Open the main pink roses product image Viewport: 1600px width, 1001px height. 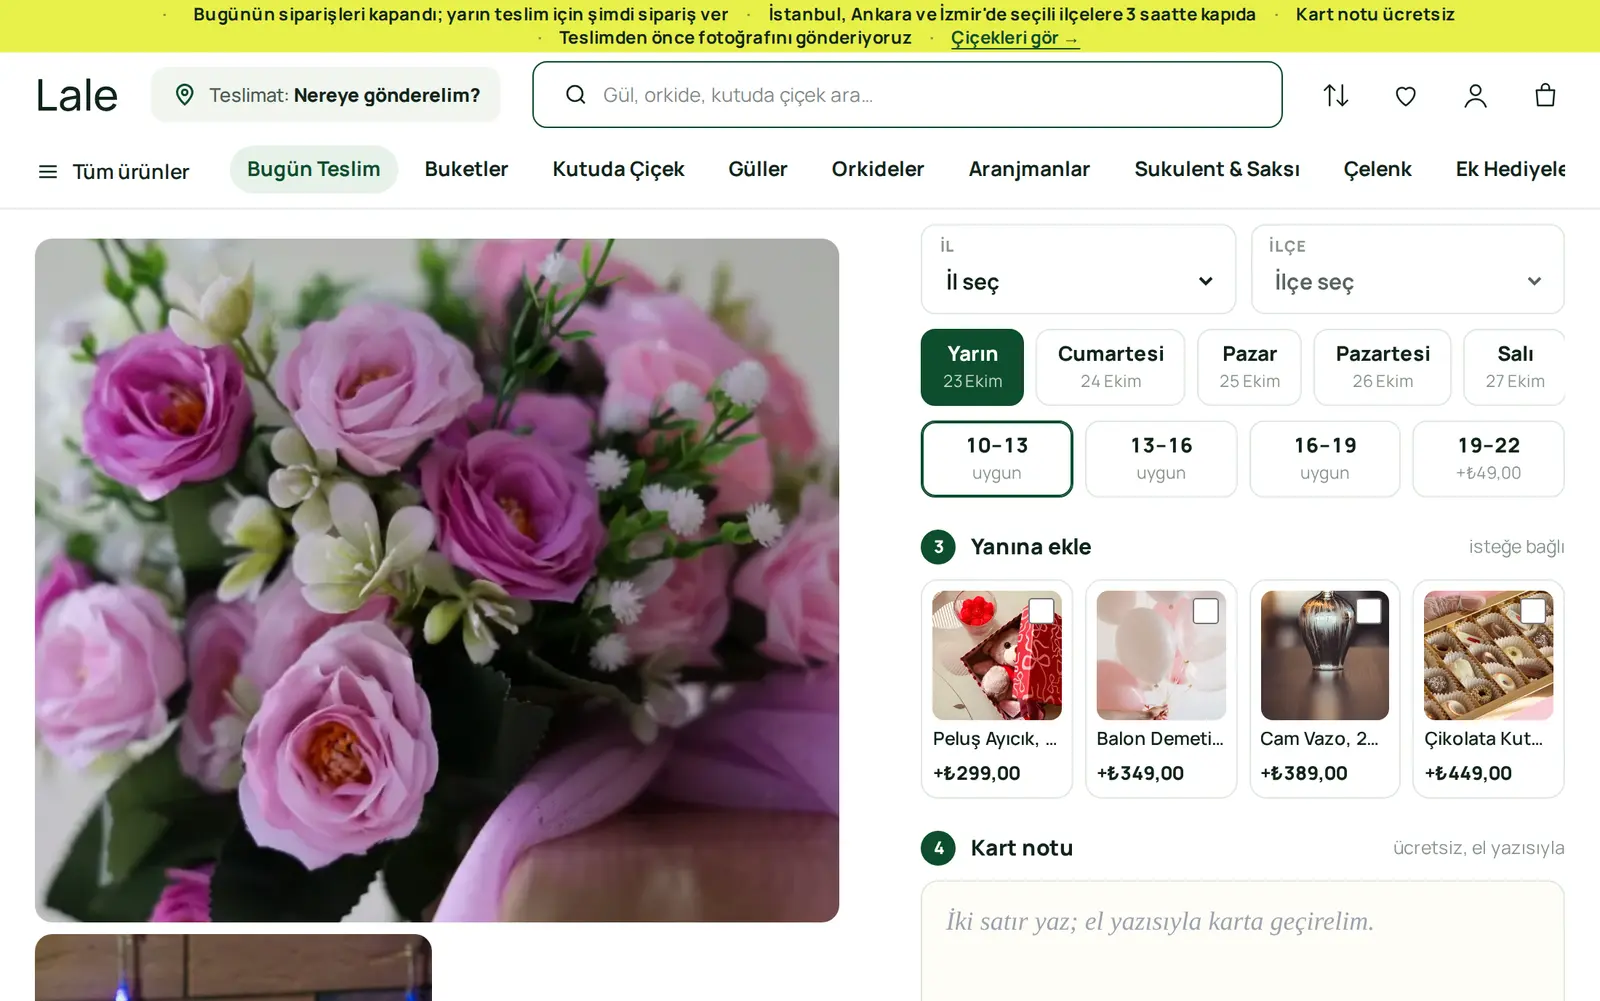(x=437, y=580)
